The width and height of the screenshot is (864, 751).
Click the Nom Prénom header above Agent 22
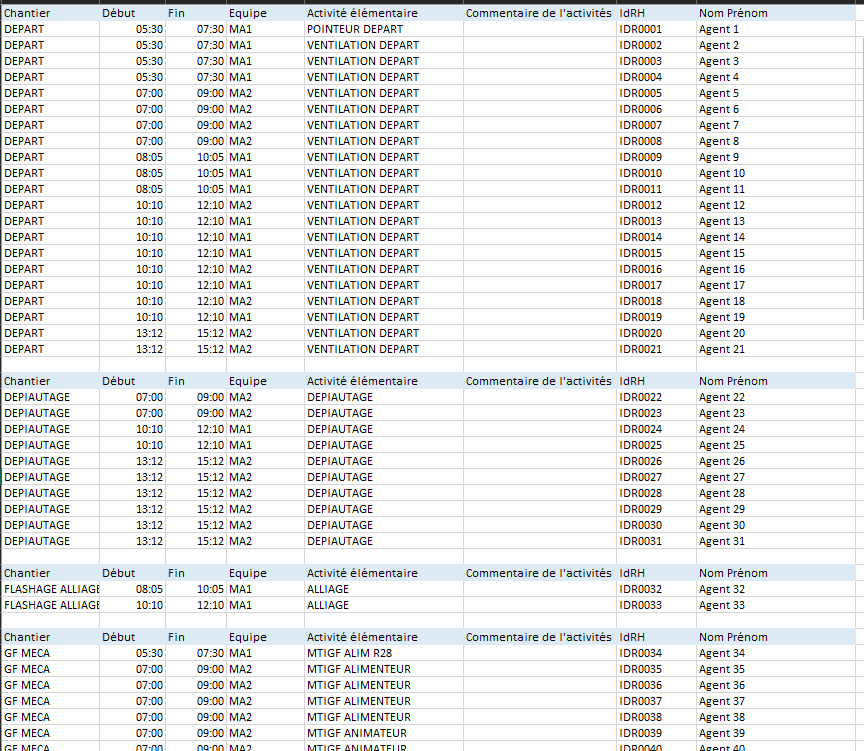(x=733, y=381)
